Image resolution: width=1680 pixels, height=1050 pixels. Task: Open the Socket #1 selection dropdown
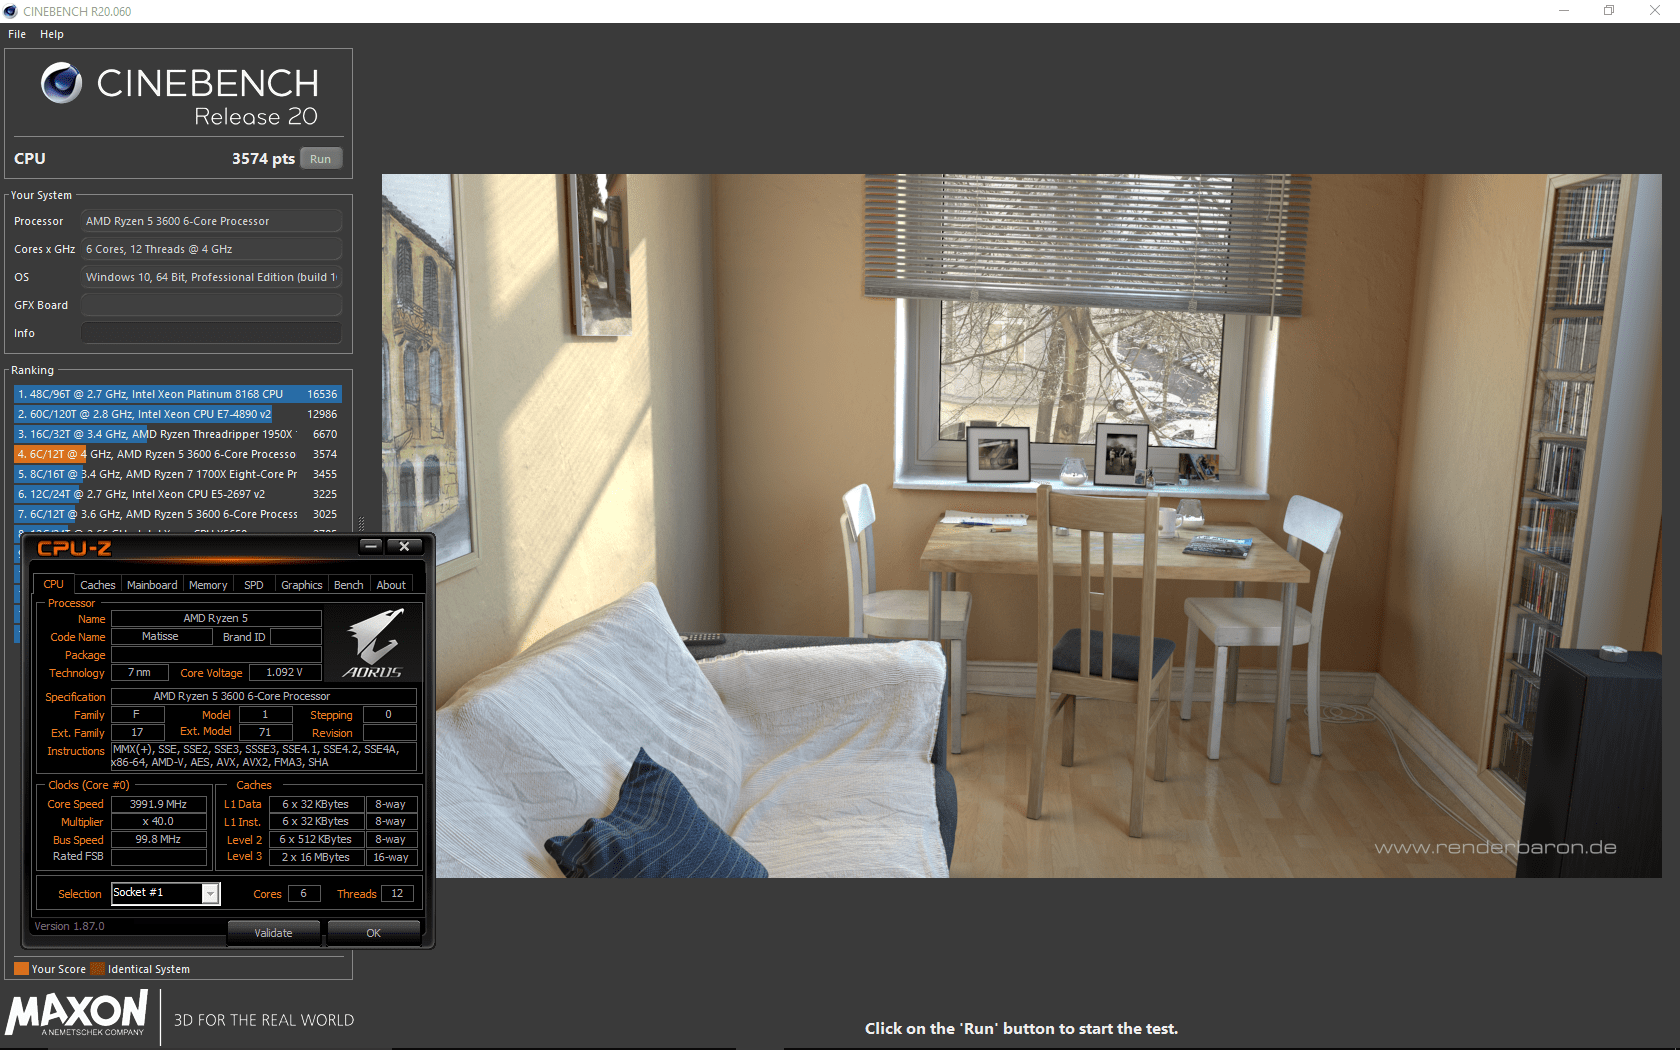tap(210, 894)
